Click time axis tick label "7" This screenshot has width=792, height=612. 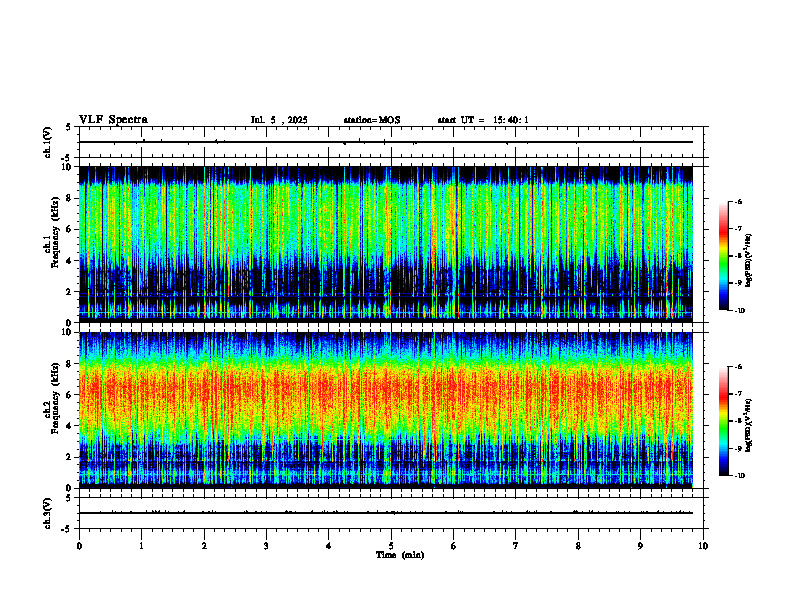click(516, 546)
